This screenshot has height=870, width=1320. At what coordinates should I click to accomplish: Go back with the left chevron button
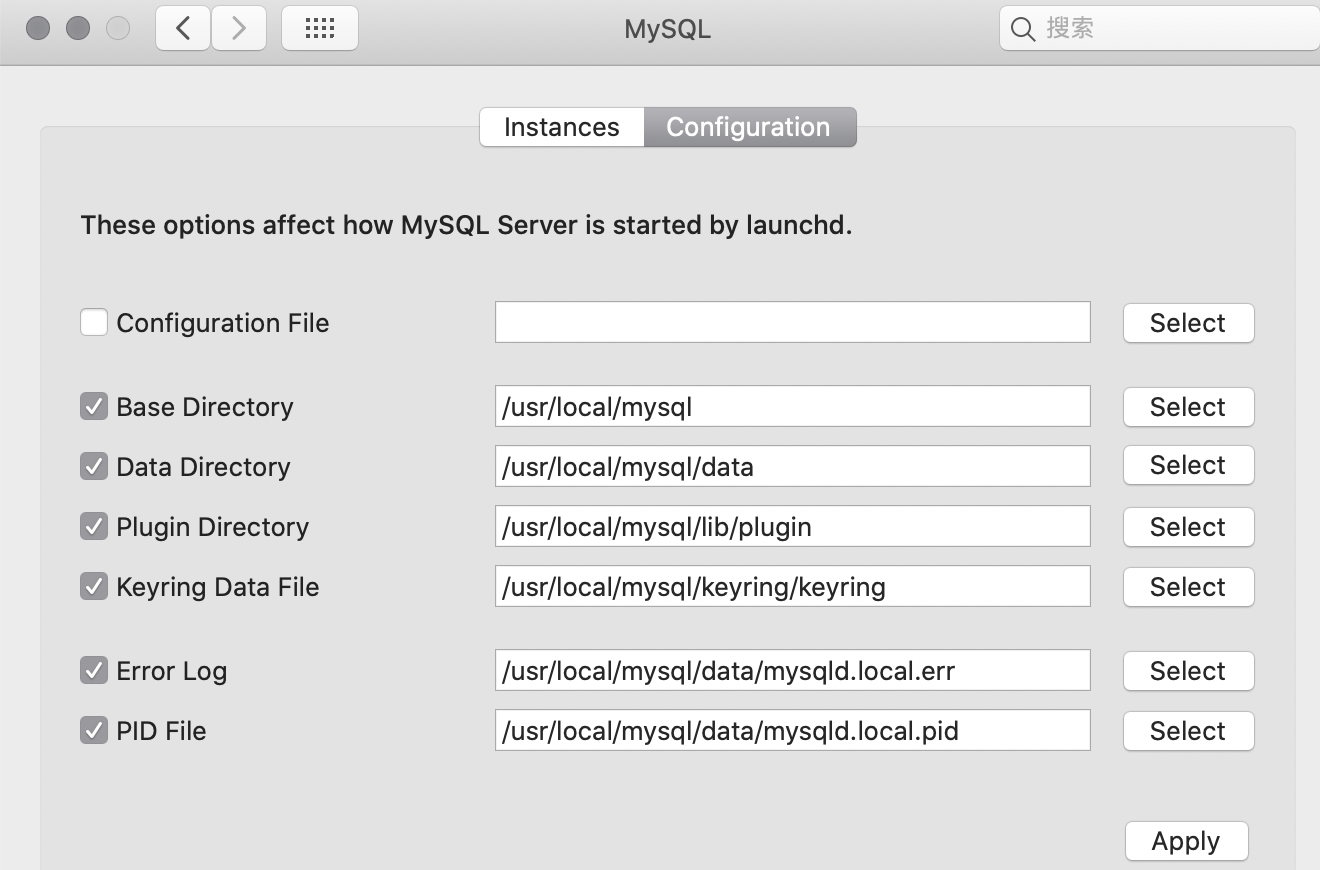(x=183, y=28)
